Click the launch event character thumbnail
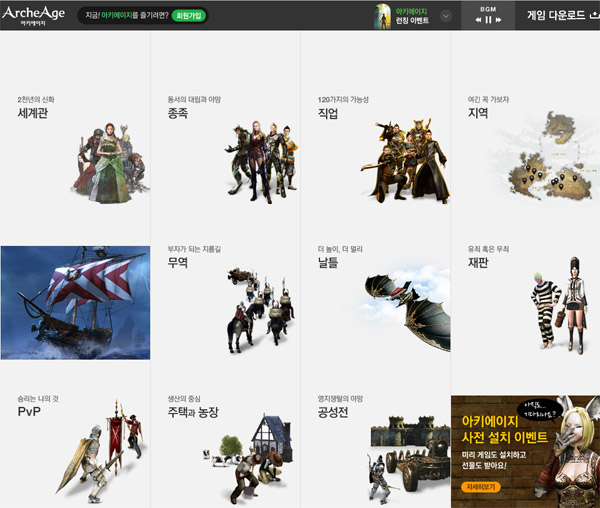The height and width of the screenshot is (508, 600). tap(382, 16)
